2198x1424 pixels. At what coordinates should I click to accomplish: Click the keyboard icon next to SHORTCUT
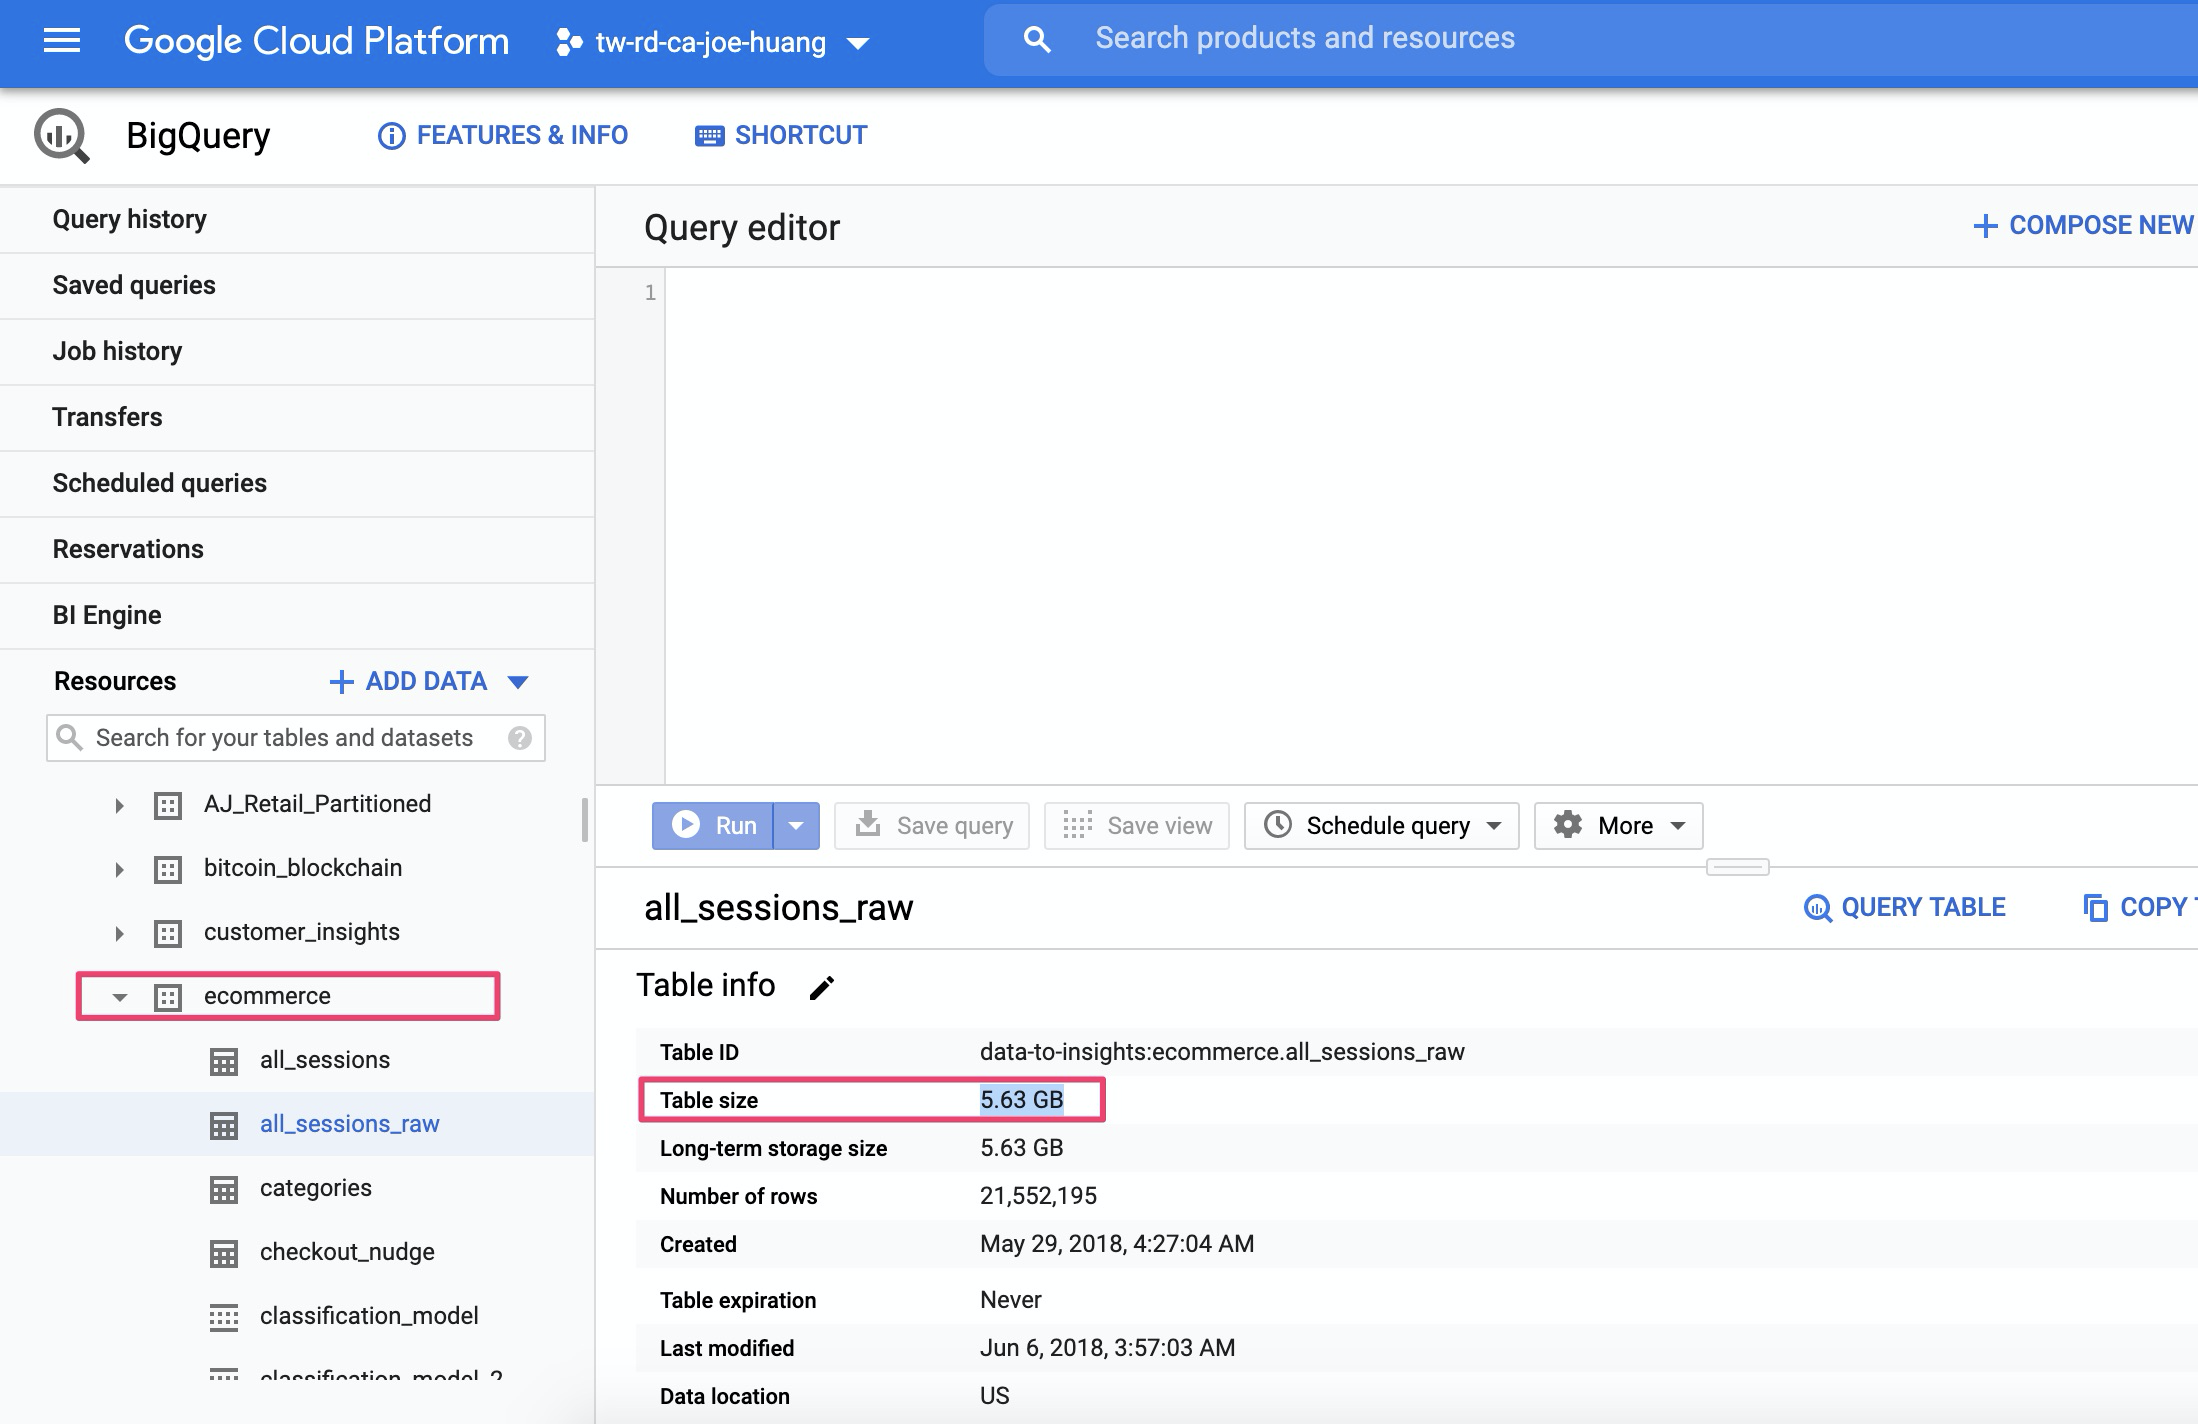click(x=709, y=135)
